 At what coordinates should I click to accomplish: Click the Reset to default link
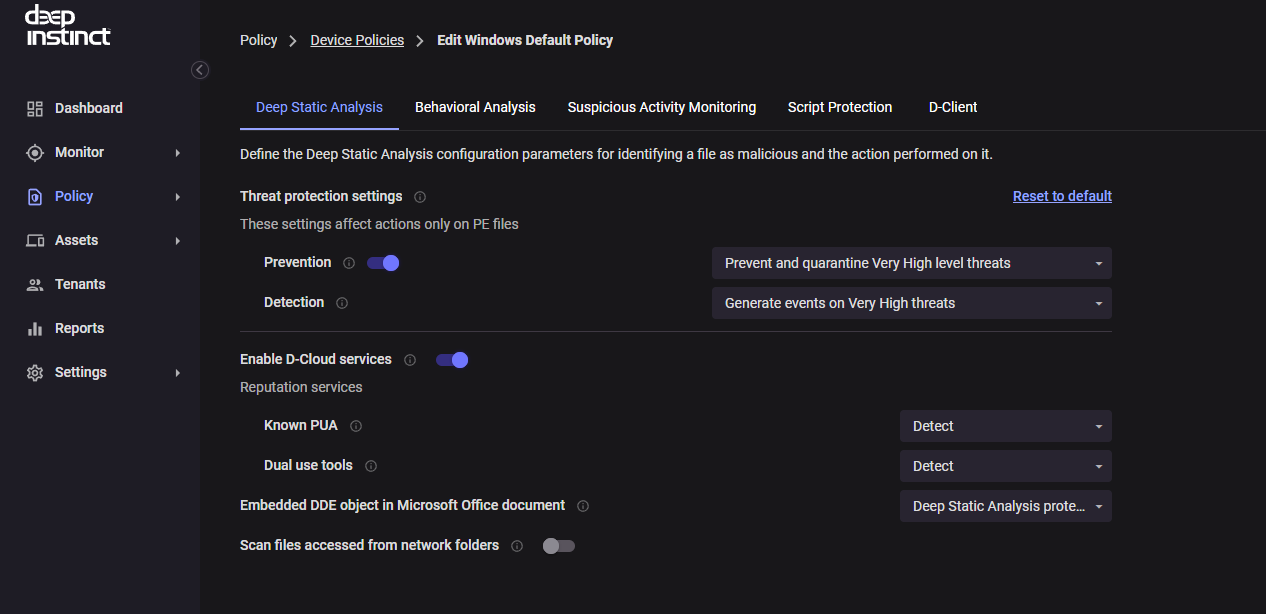(1062, 196)
